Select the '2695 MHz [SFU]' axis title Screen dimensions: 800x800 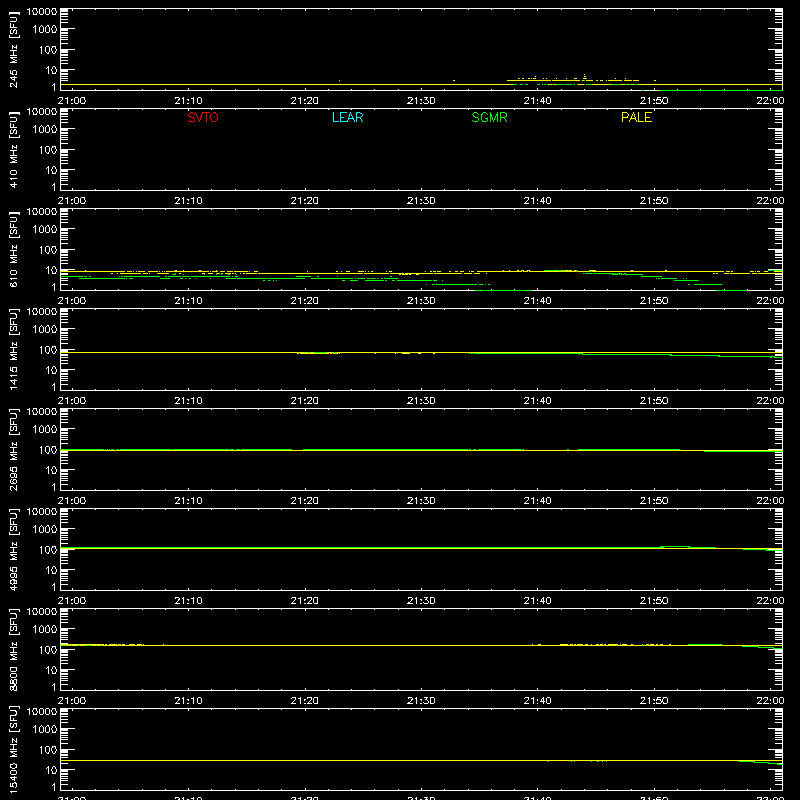click(x=14, y=450)
